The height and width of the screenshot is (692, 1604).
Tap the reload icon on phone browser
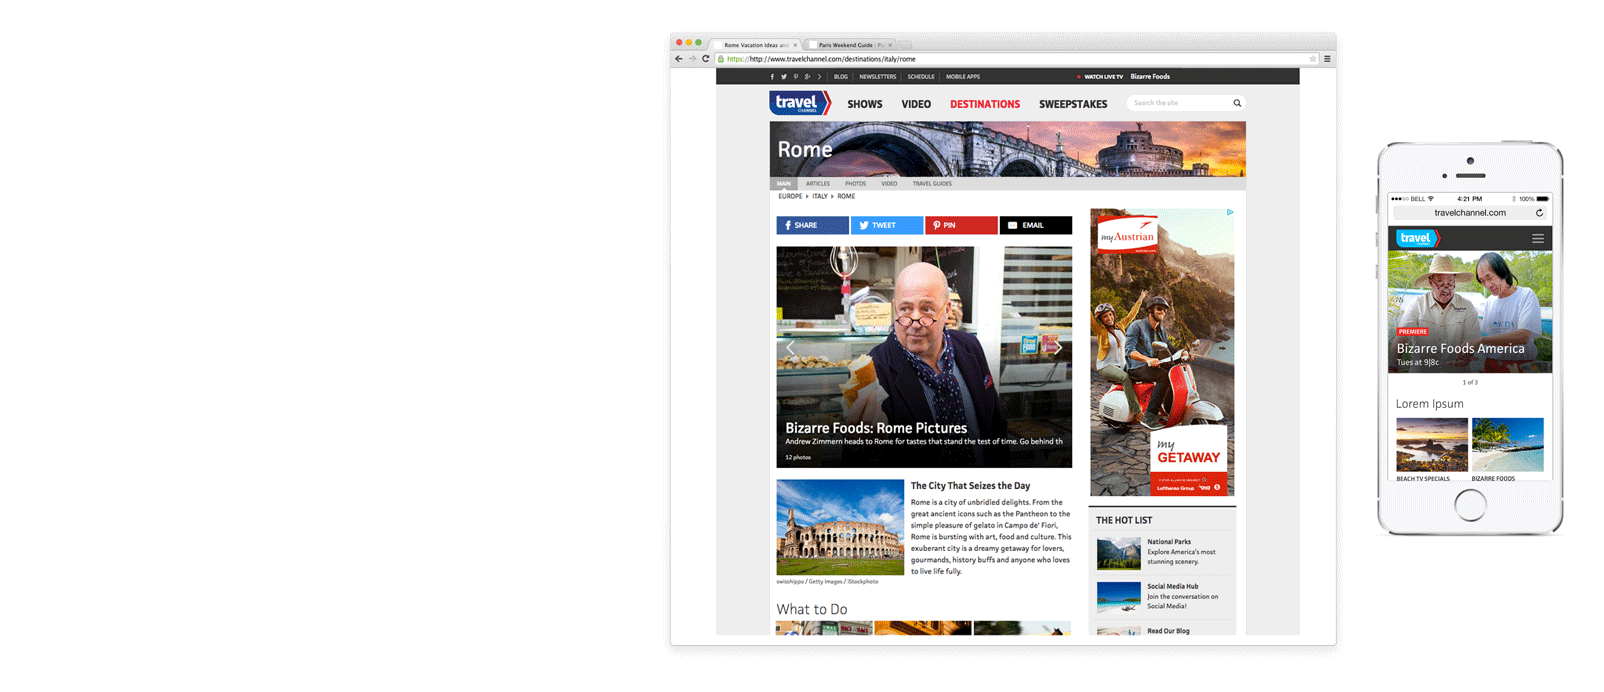(x=1539, y=213)
